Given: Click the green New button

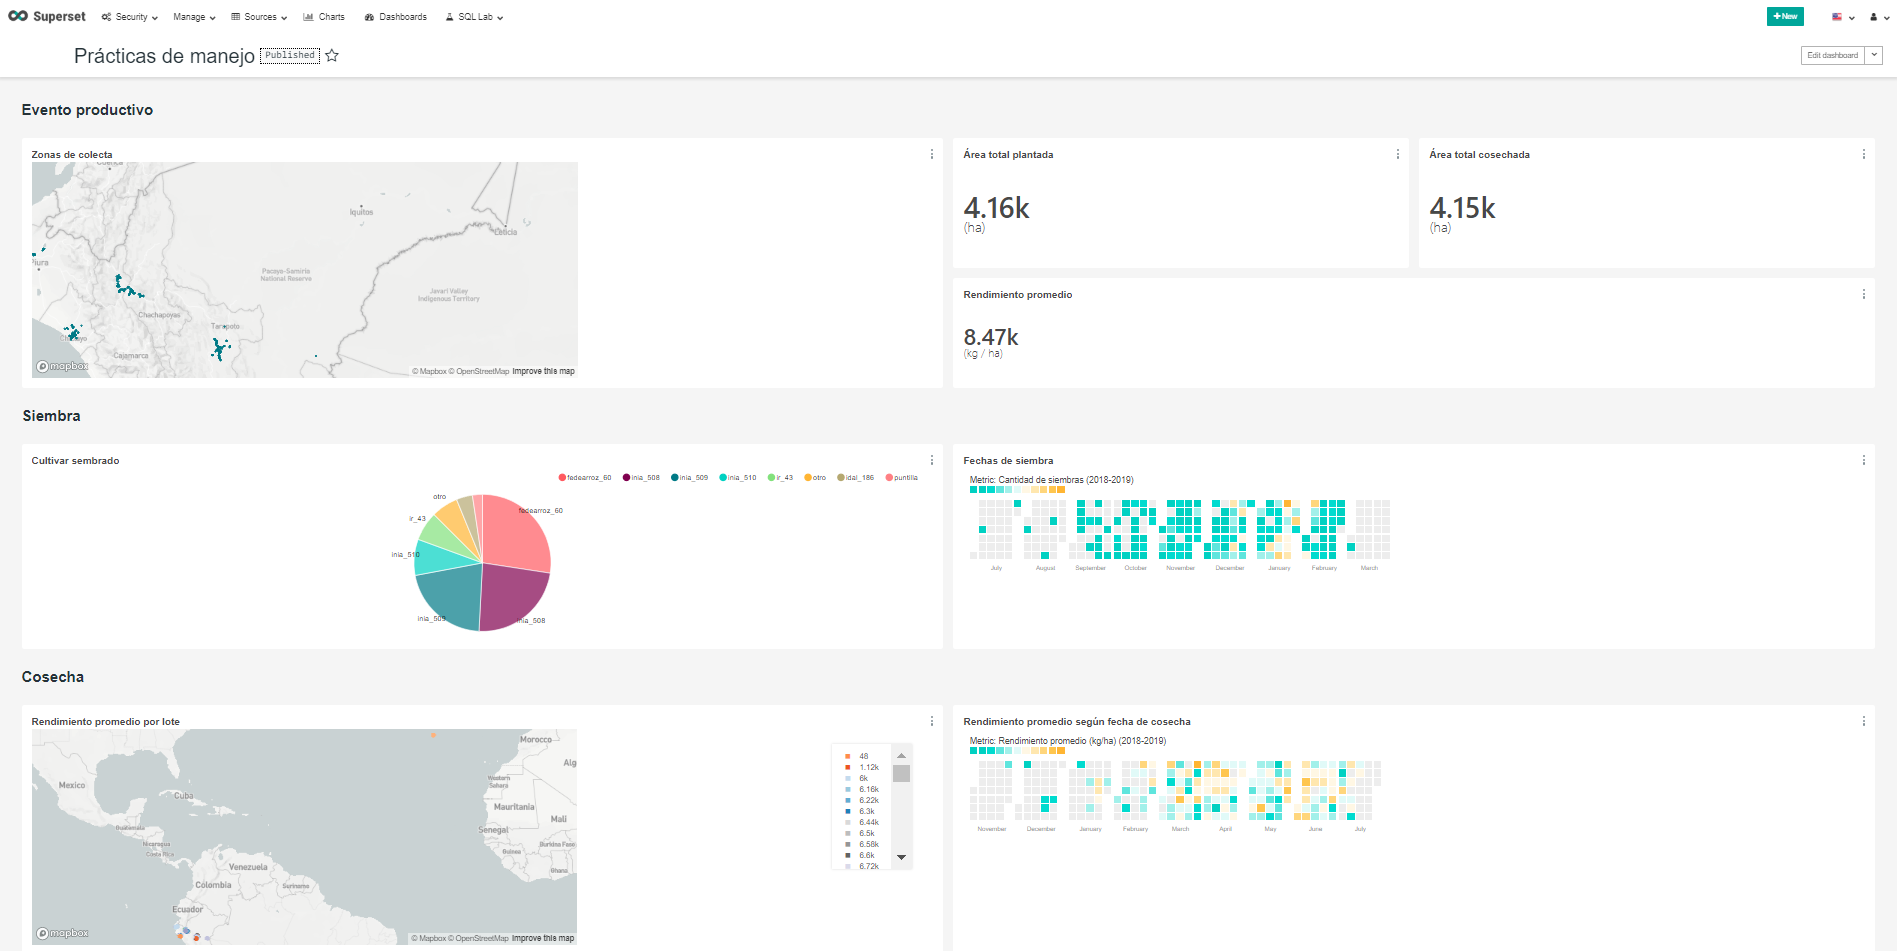Looking at the screenshot, I should coord(1785,16).
